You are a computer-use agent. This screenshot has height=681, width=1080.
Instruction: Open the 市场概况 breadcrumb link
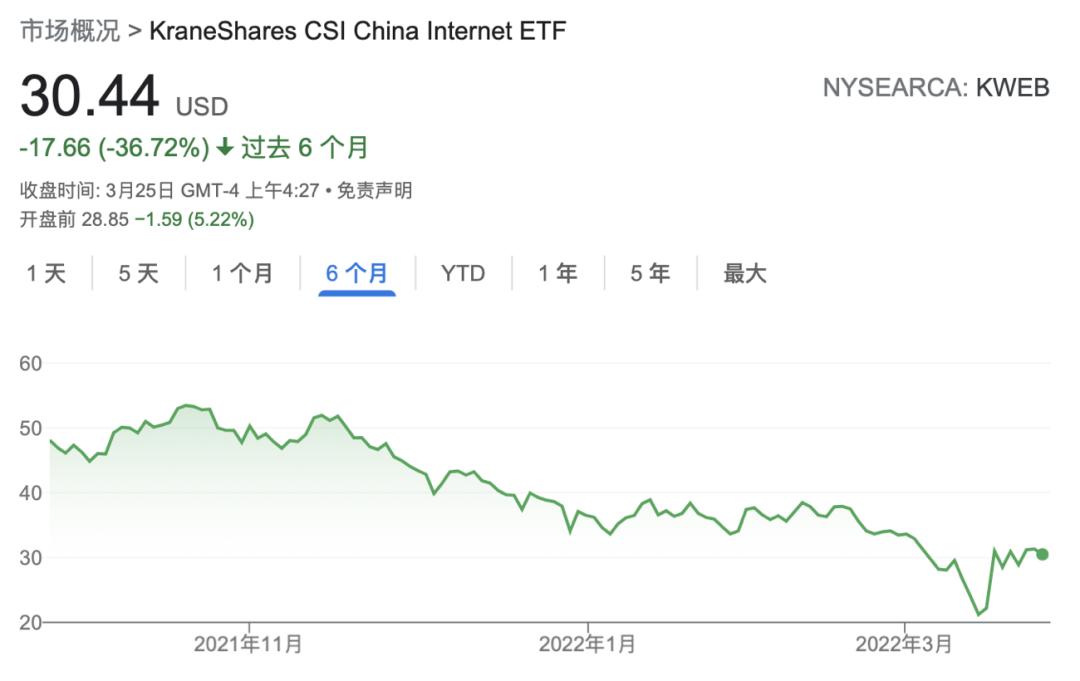point(70,31)
